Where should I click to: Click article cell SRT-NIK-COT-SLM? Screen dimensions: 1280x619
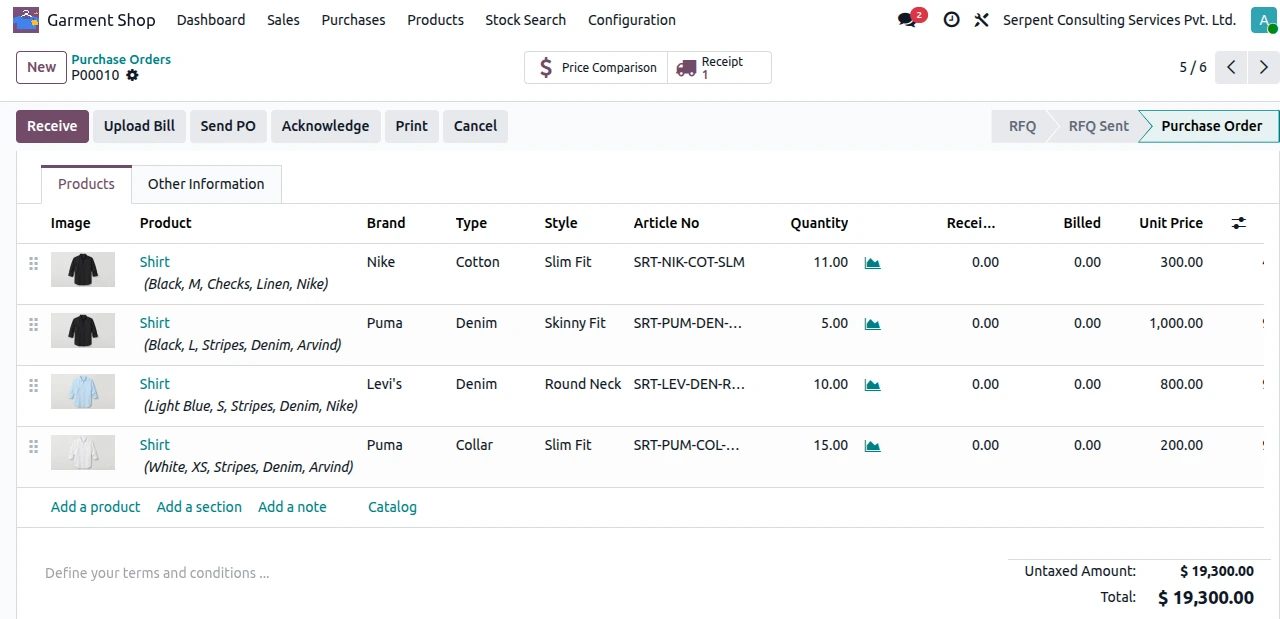pyautogui.click(x=689, y=262)
